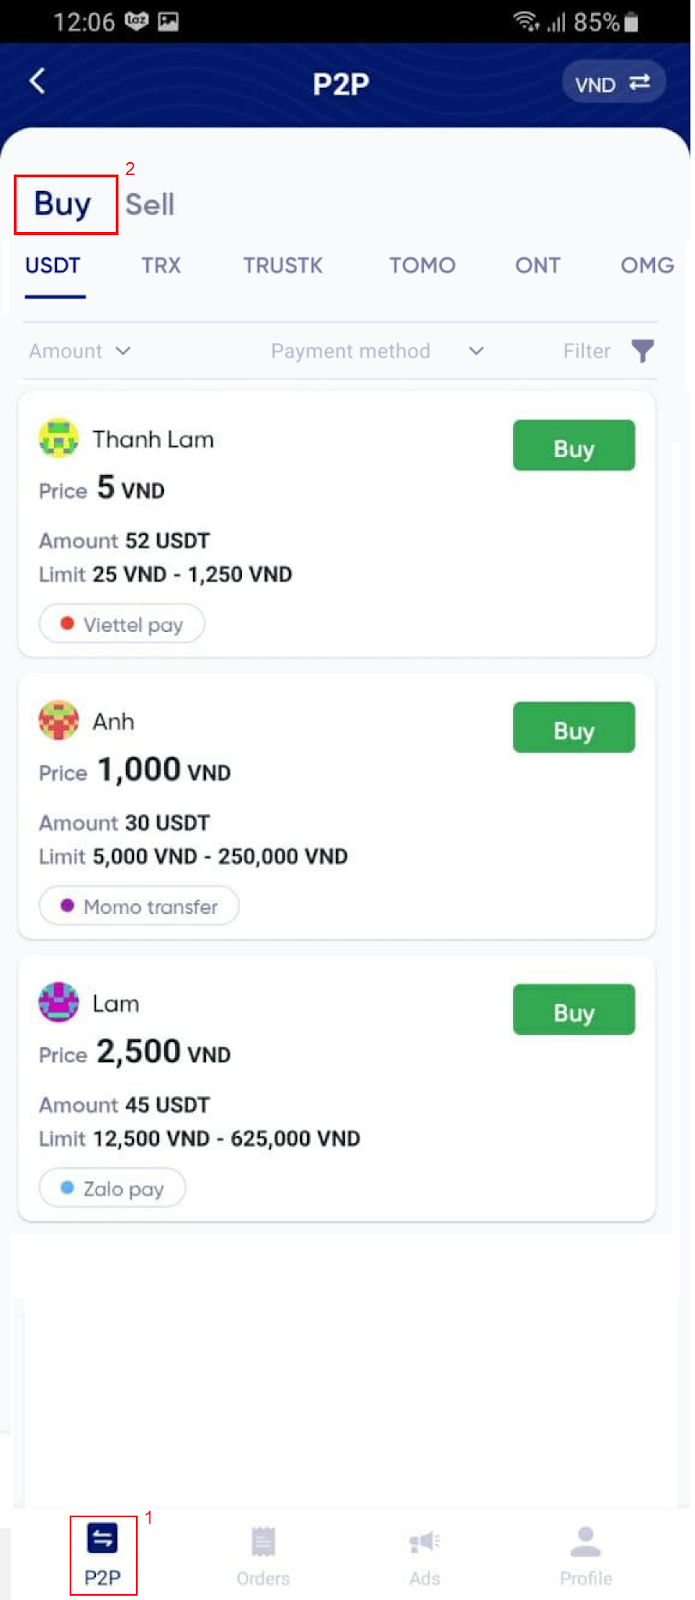Toggle the VND currency switch
Viewport: 695px width, 1600px height.
click(614, 84)
